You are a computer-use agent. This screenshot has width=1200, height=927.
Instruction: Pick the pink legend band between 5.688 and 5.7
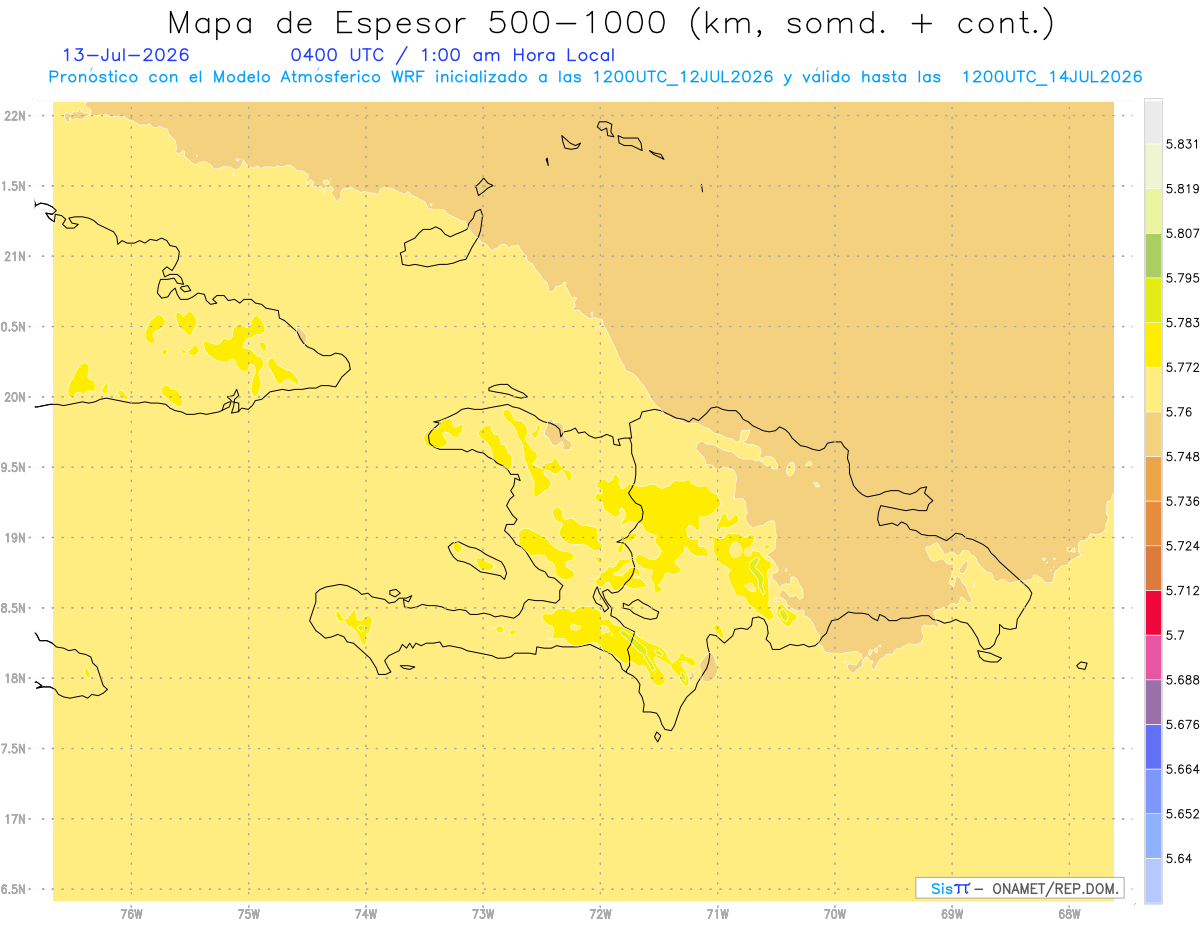1153,657
